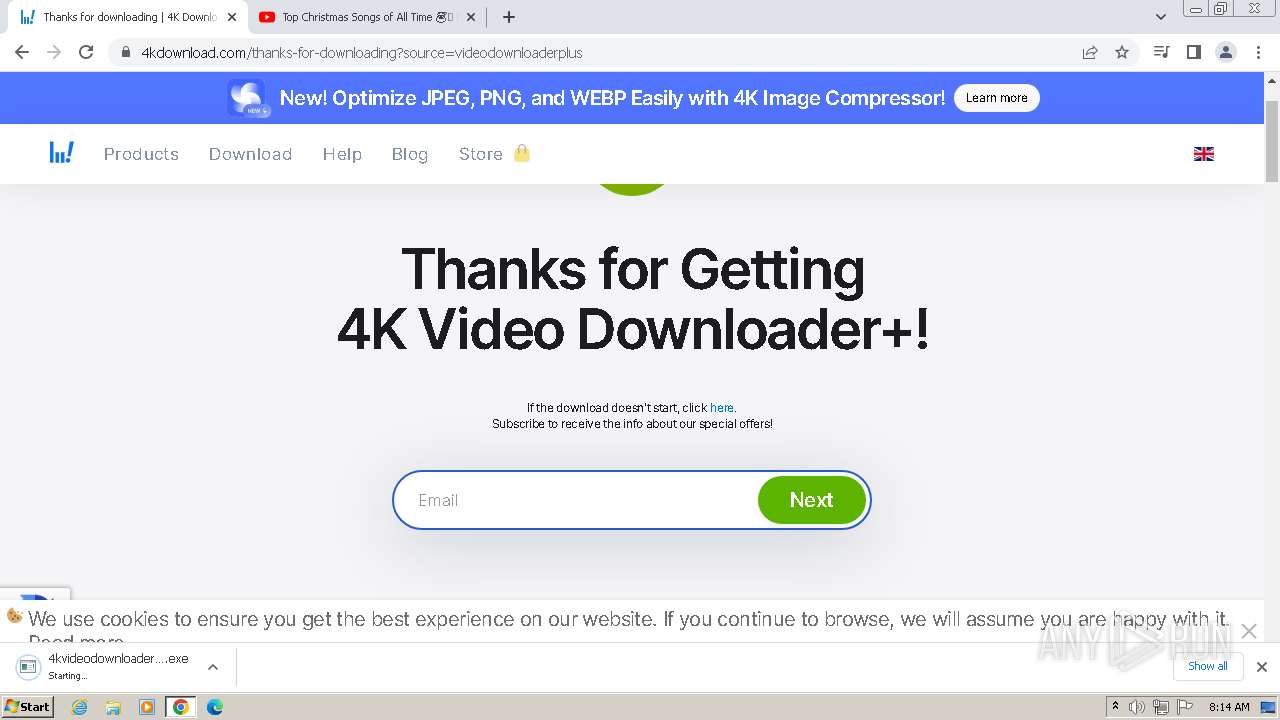Open Chrome three-dot menu
Viewport: 1280px width, 720px height.
point(1258,52)
